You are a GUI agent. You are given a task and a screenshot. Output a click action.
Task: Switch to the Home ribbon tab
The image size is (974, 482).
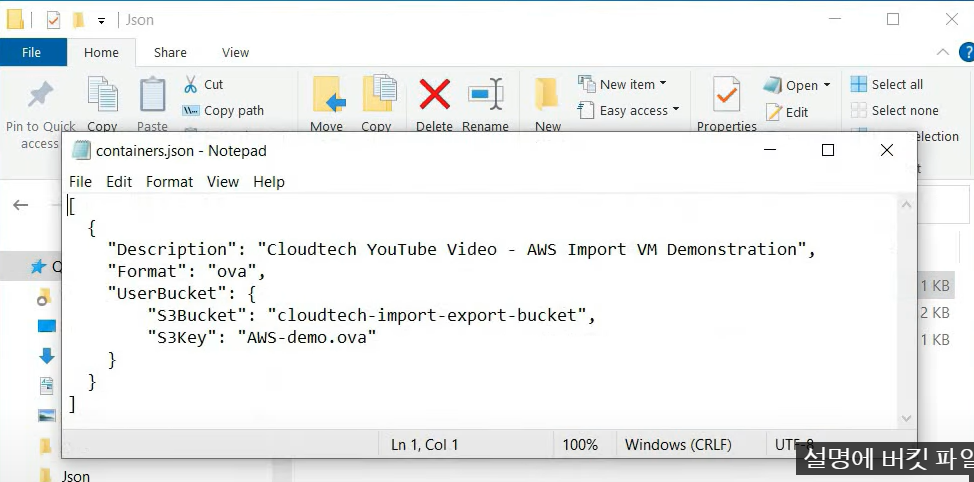(x=101, y=52)
